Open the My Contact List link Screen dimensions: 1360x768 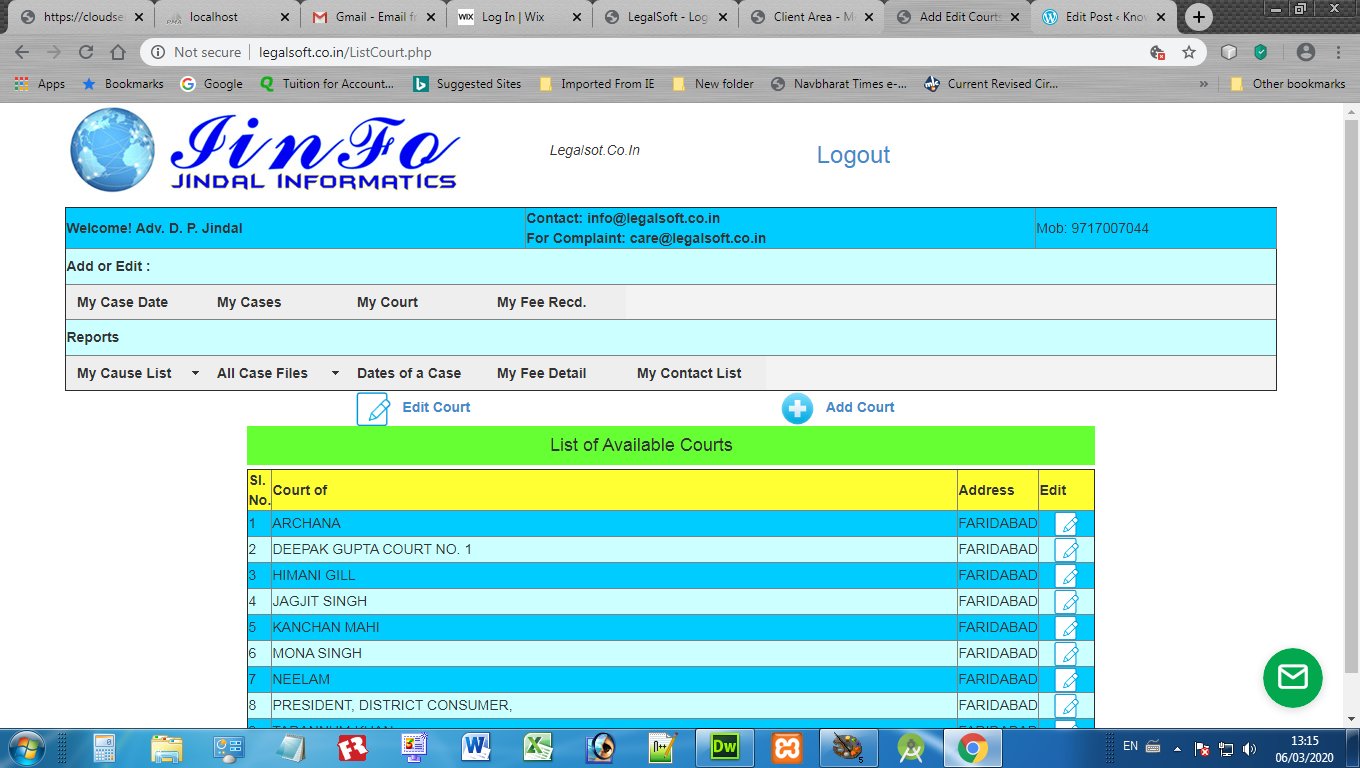(689, 373)
